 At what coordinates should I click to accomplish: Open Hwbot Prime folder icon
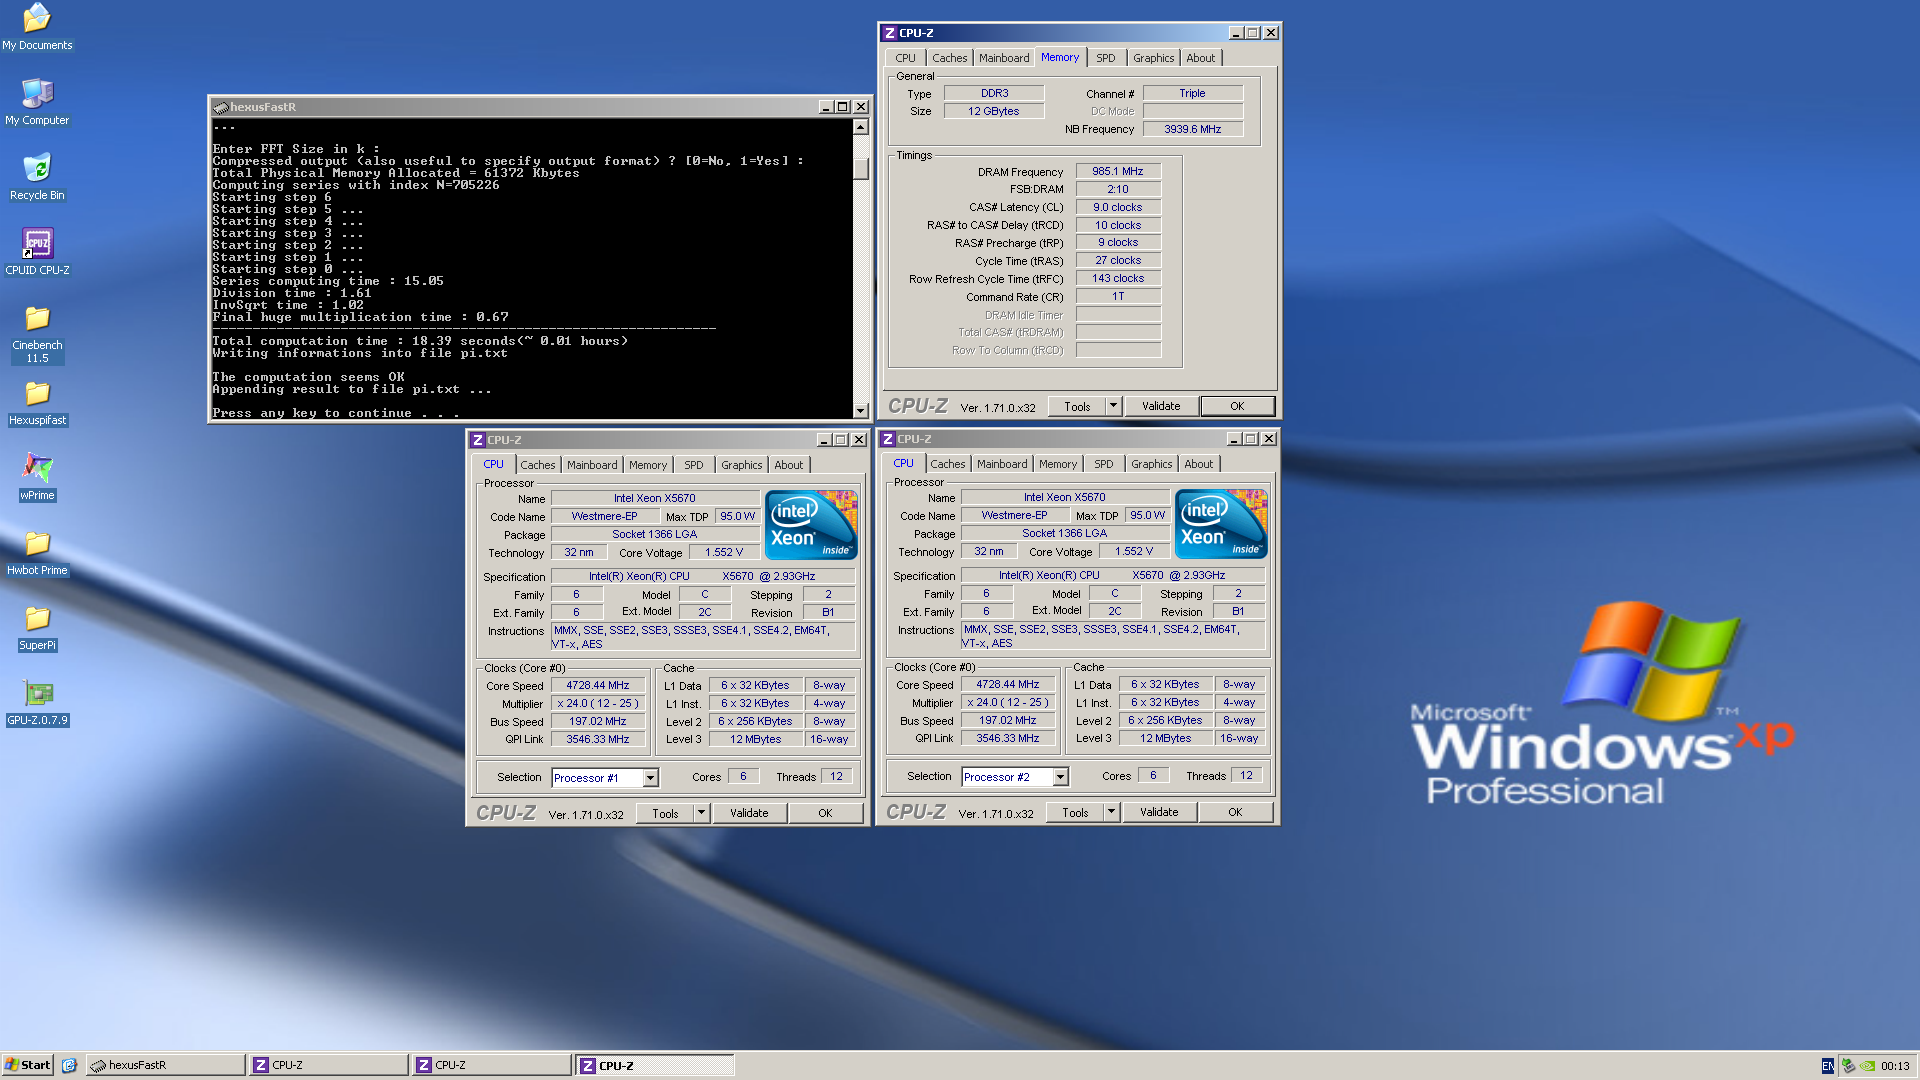(x=37, y=553)
